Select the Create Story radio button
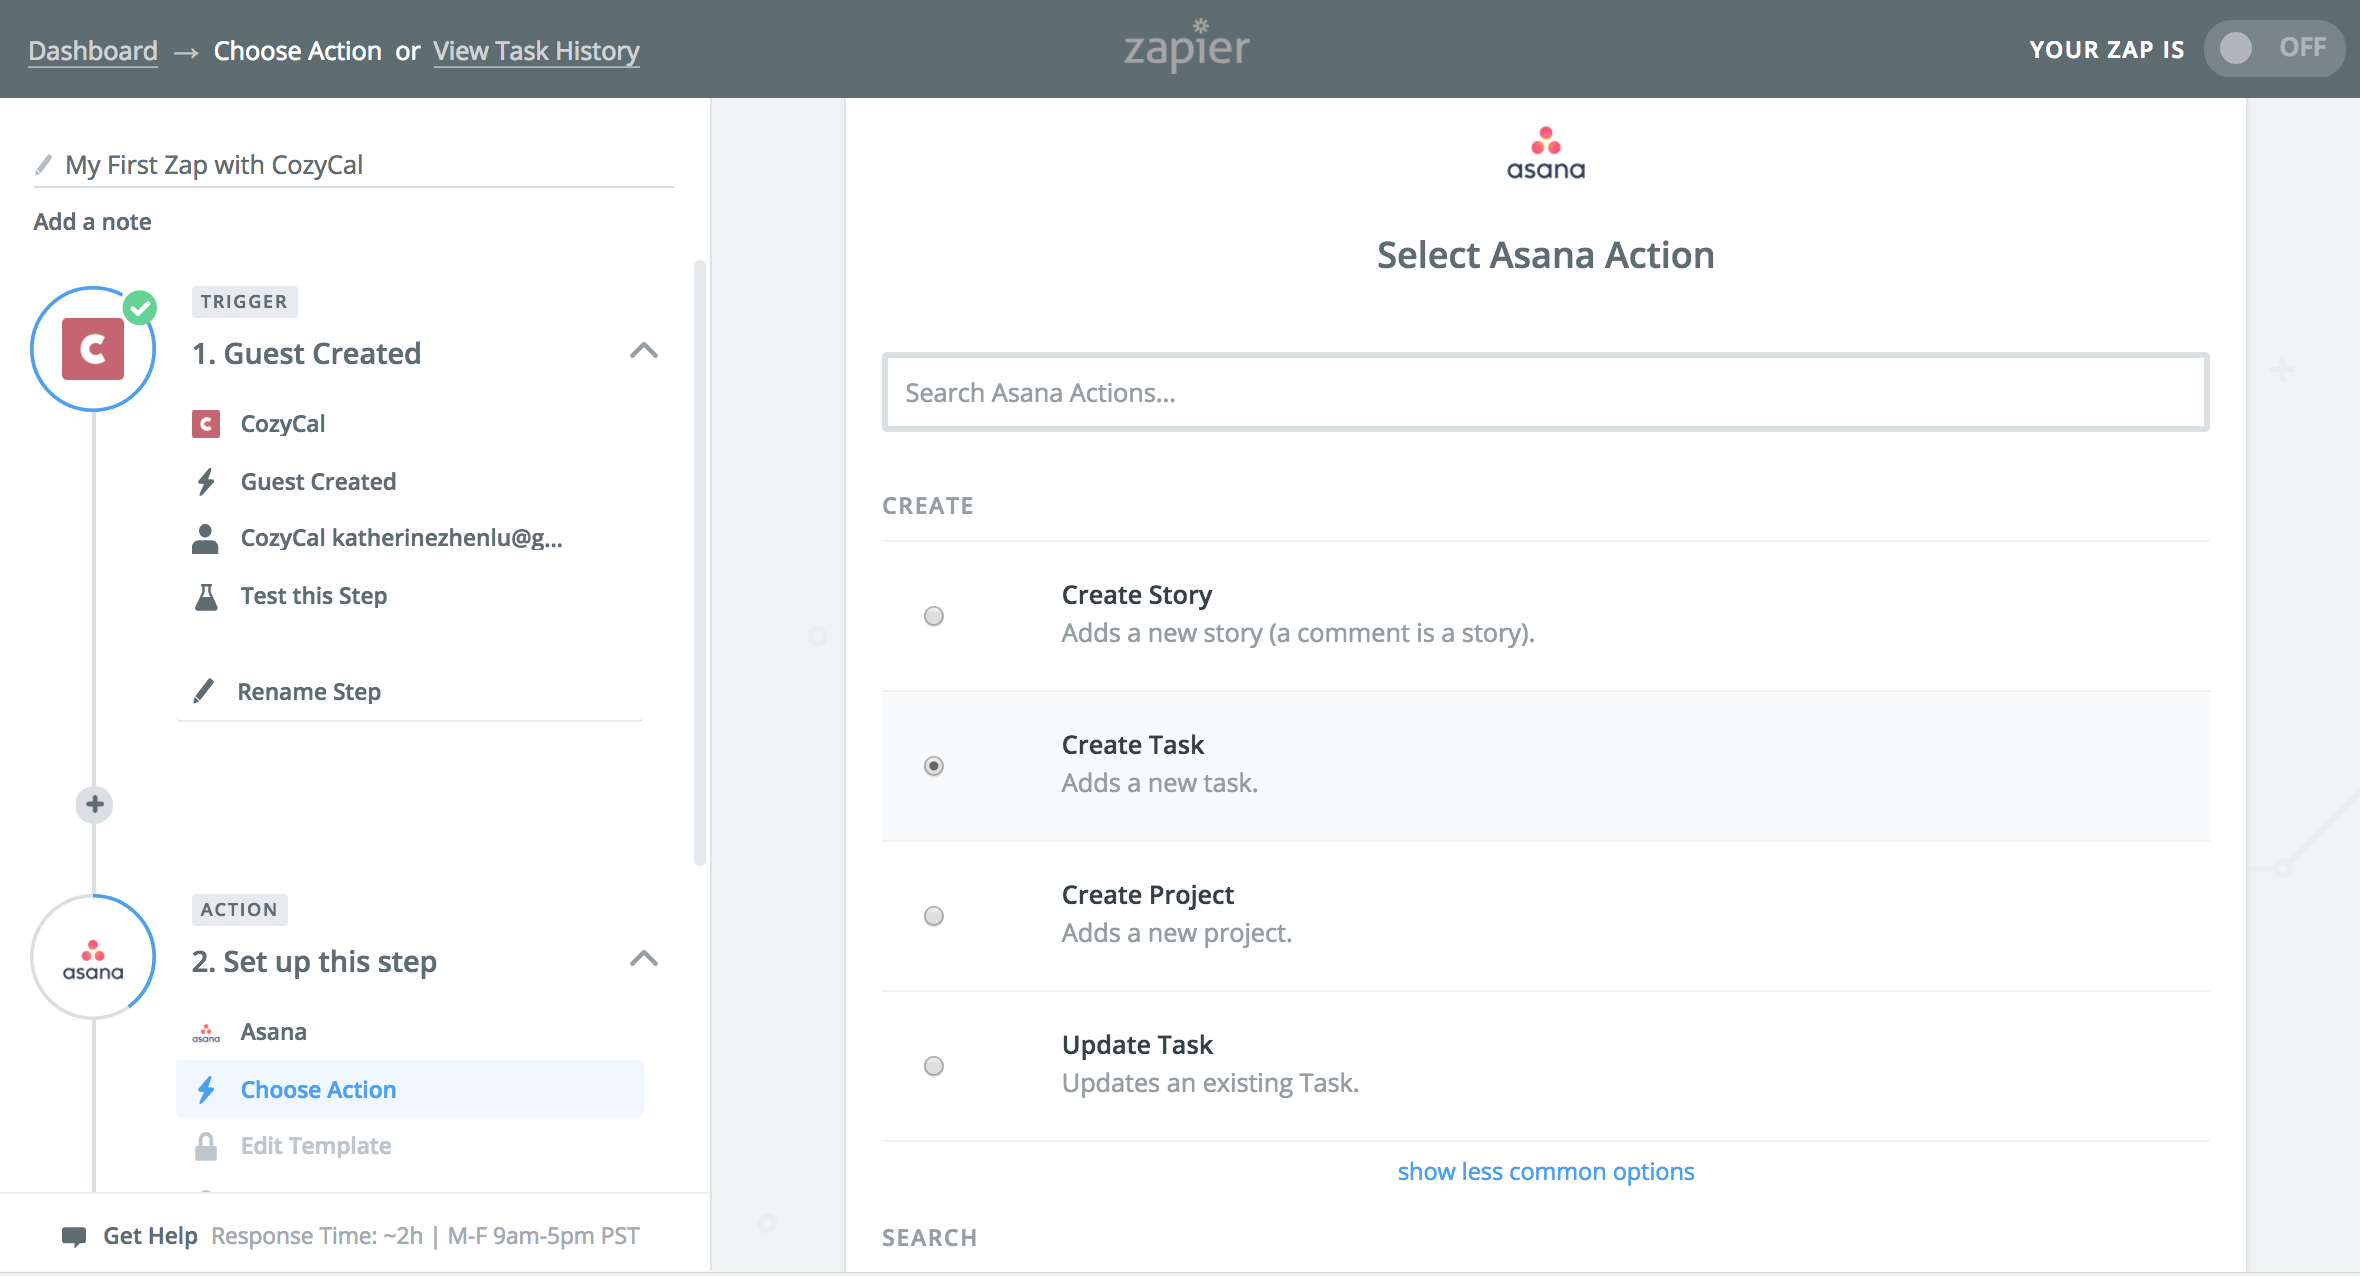 934,616
